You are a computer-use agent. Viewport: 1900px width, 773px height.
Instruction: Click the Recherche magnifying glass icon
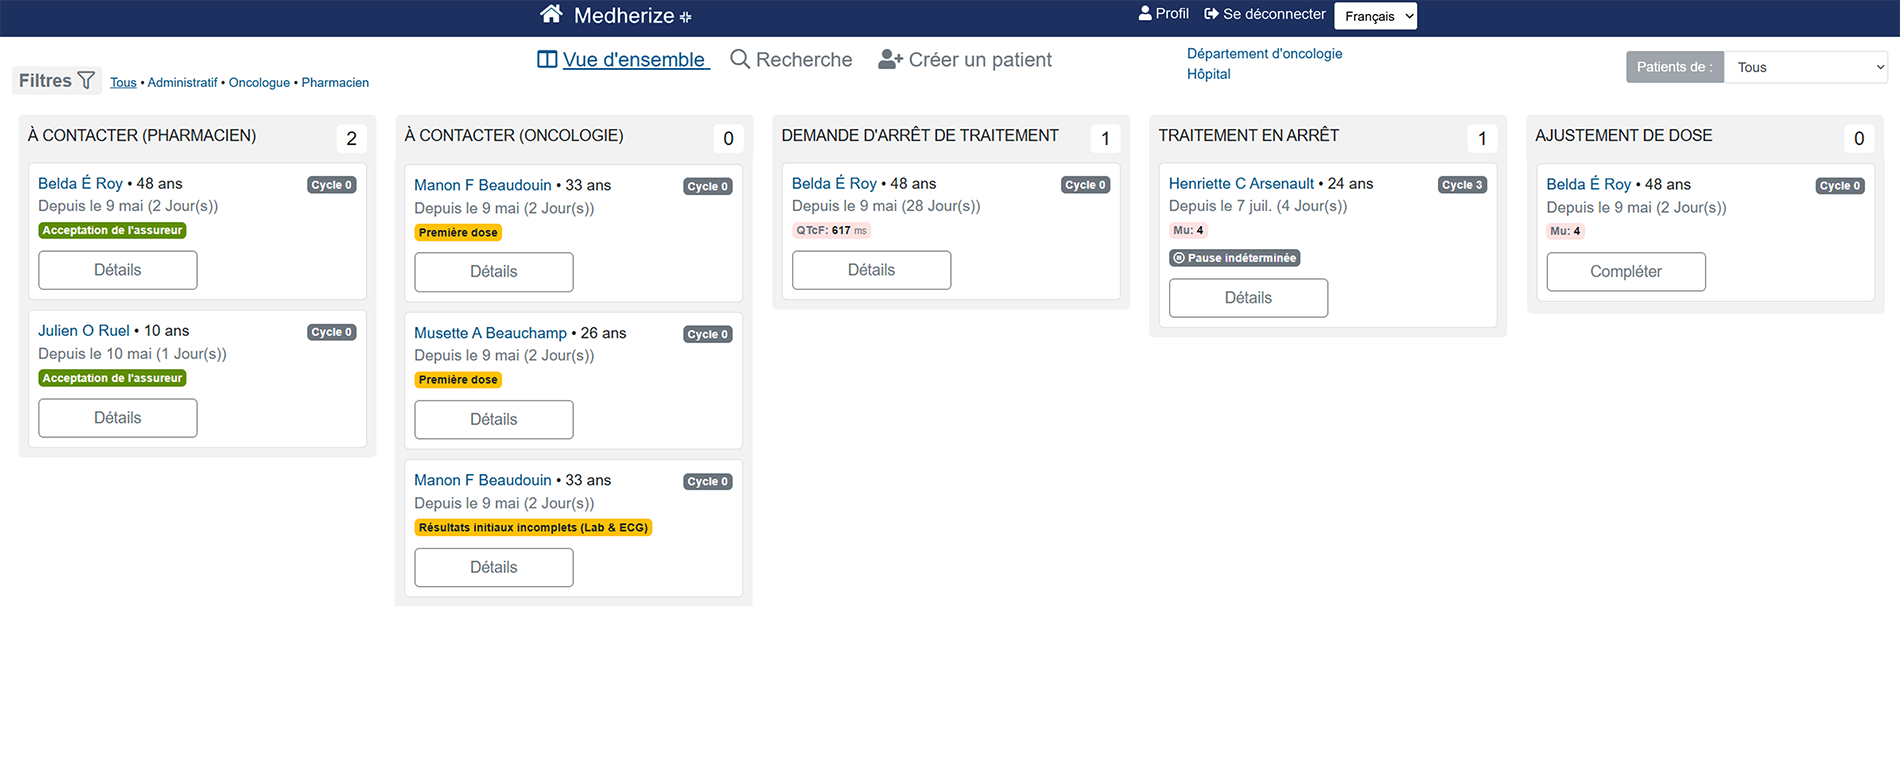coord(740,59)
